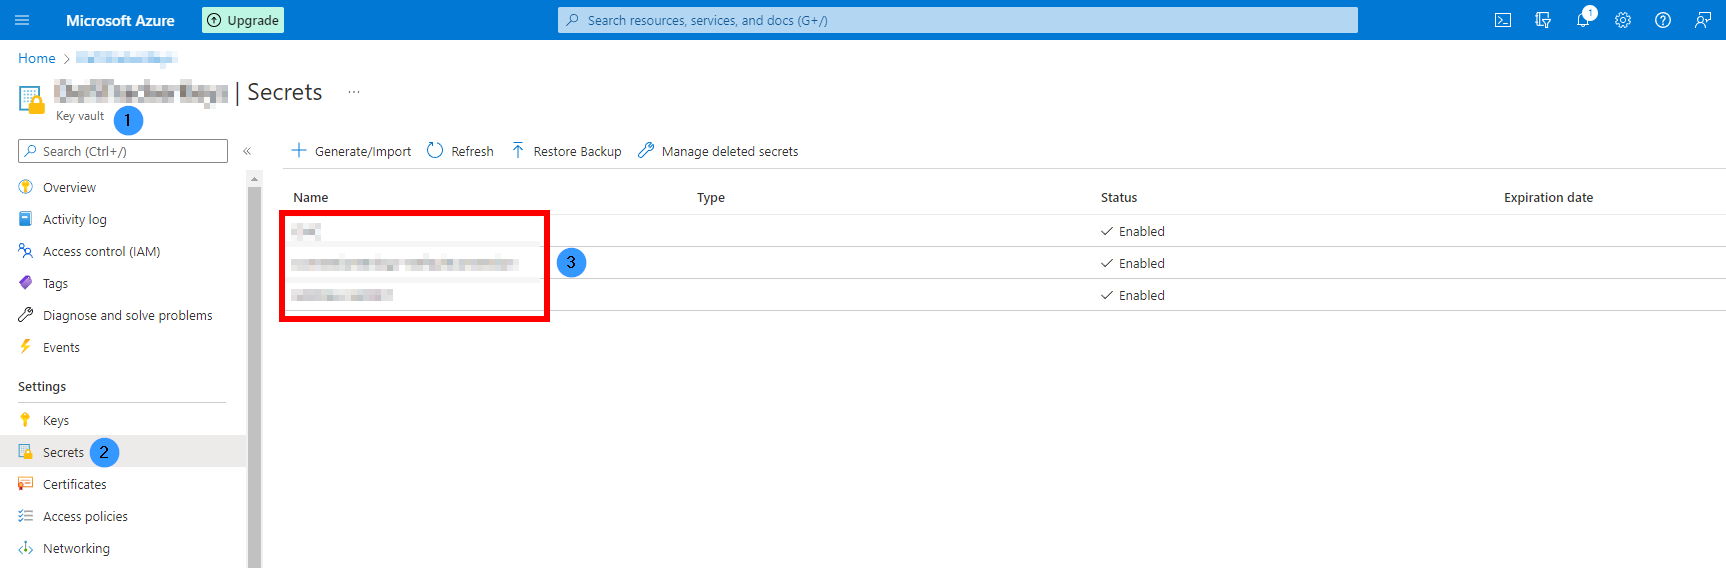The height and width of the screenshot is (568, 1726).
Task: Click the Refresh button
Action: (460, 151)
